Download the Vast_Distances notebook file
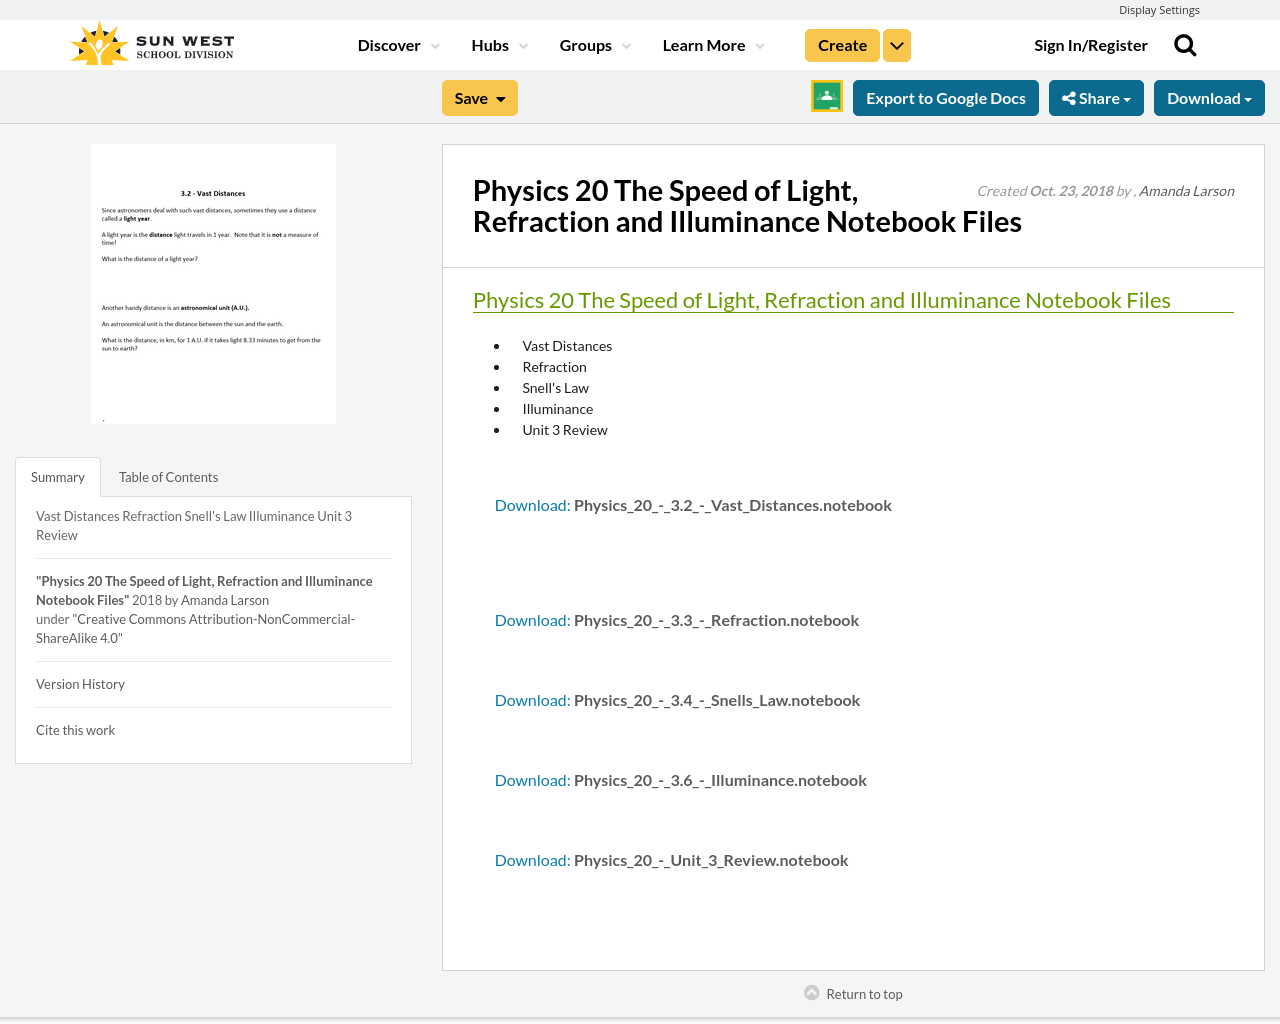This screenshot has width=1280, height=1024. coord(531,505)
